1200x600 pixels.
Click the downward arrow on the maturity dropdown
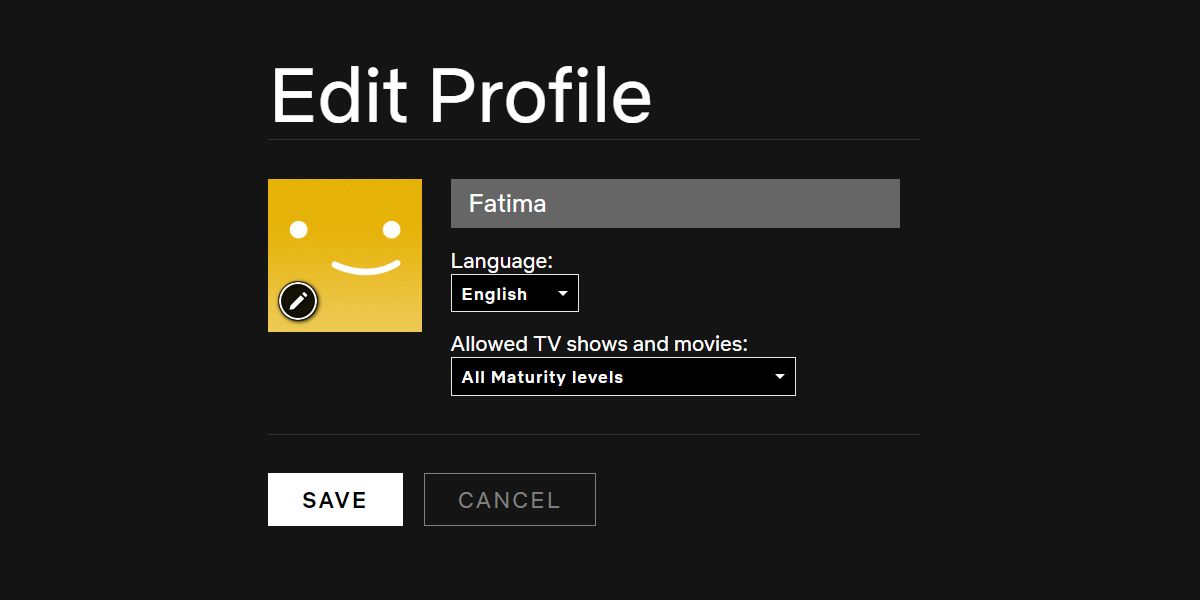[x=779, y=376]
